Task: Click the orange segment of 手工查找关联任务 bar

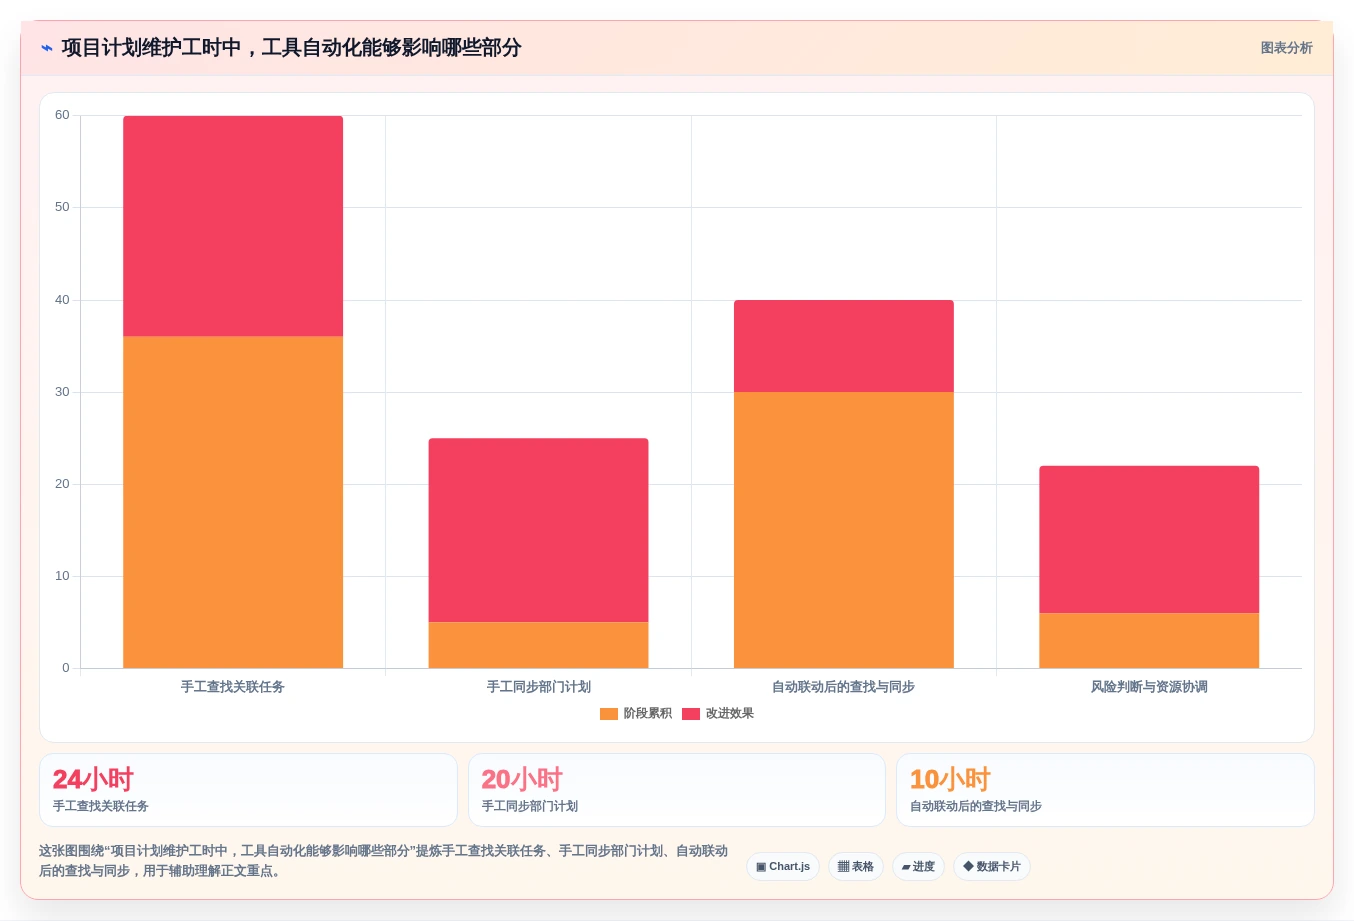Action: [233, 502]
